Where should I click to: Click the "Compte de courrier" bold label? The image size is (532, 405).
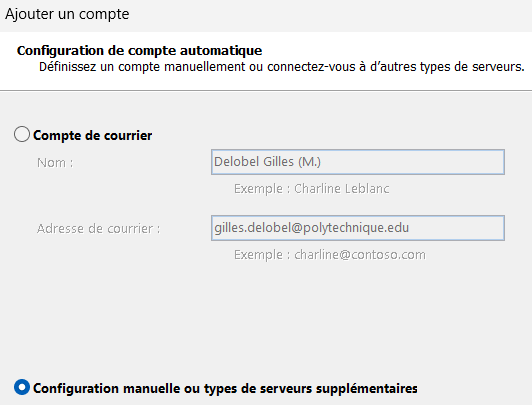coord(92,135)
